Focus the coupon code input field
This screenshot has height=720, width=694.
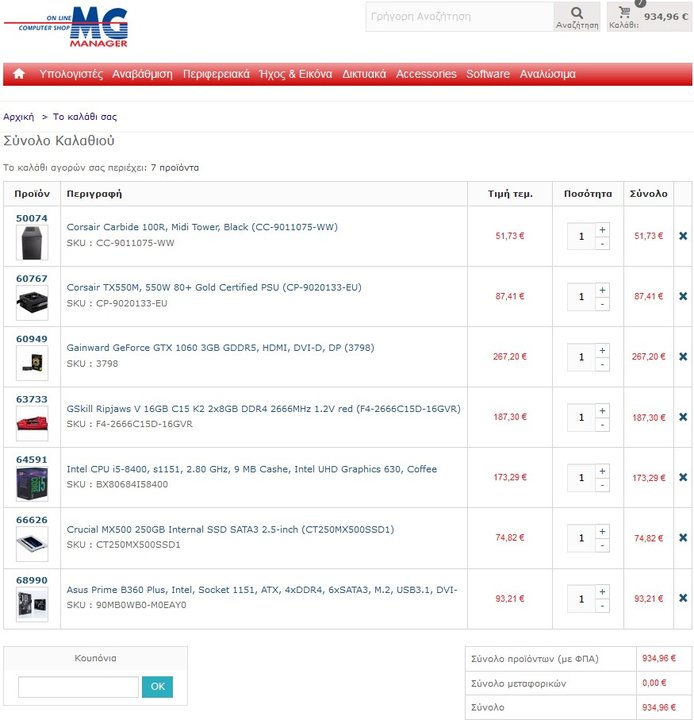tap(78, 686)
